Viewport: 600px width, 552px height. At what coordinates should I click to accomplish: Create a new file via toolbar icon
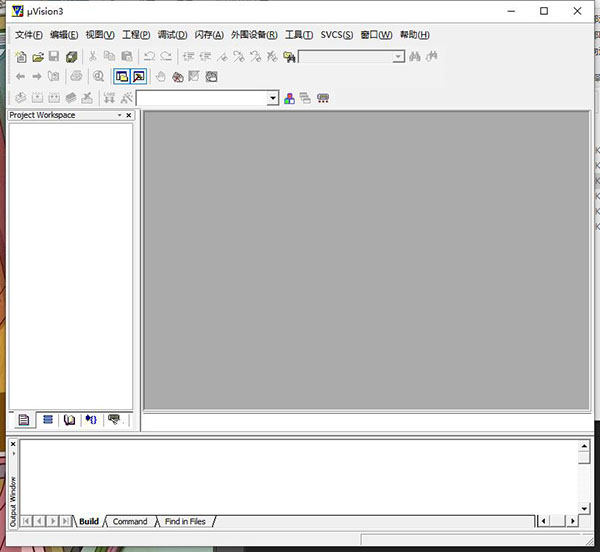(x=21, y=57)
